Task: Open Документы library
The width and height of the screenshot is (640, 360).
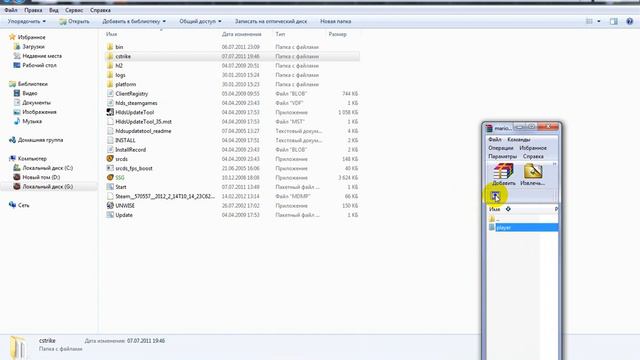Action: (36, 102)
